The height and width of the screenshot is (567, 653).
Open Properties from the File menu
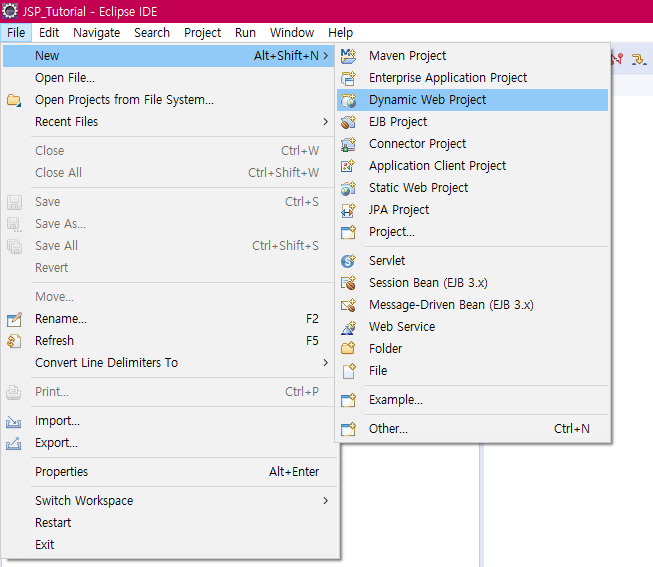point(169,472)
